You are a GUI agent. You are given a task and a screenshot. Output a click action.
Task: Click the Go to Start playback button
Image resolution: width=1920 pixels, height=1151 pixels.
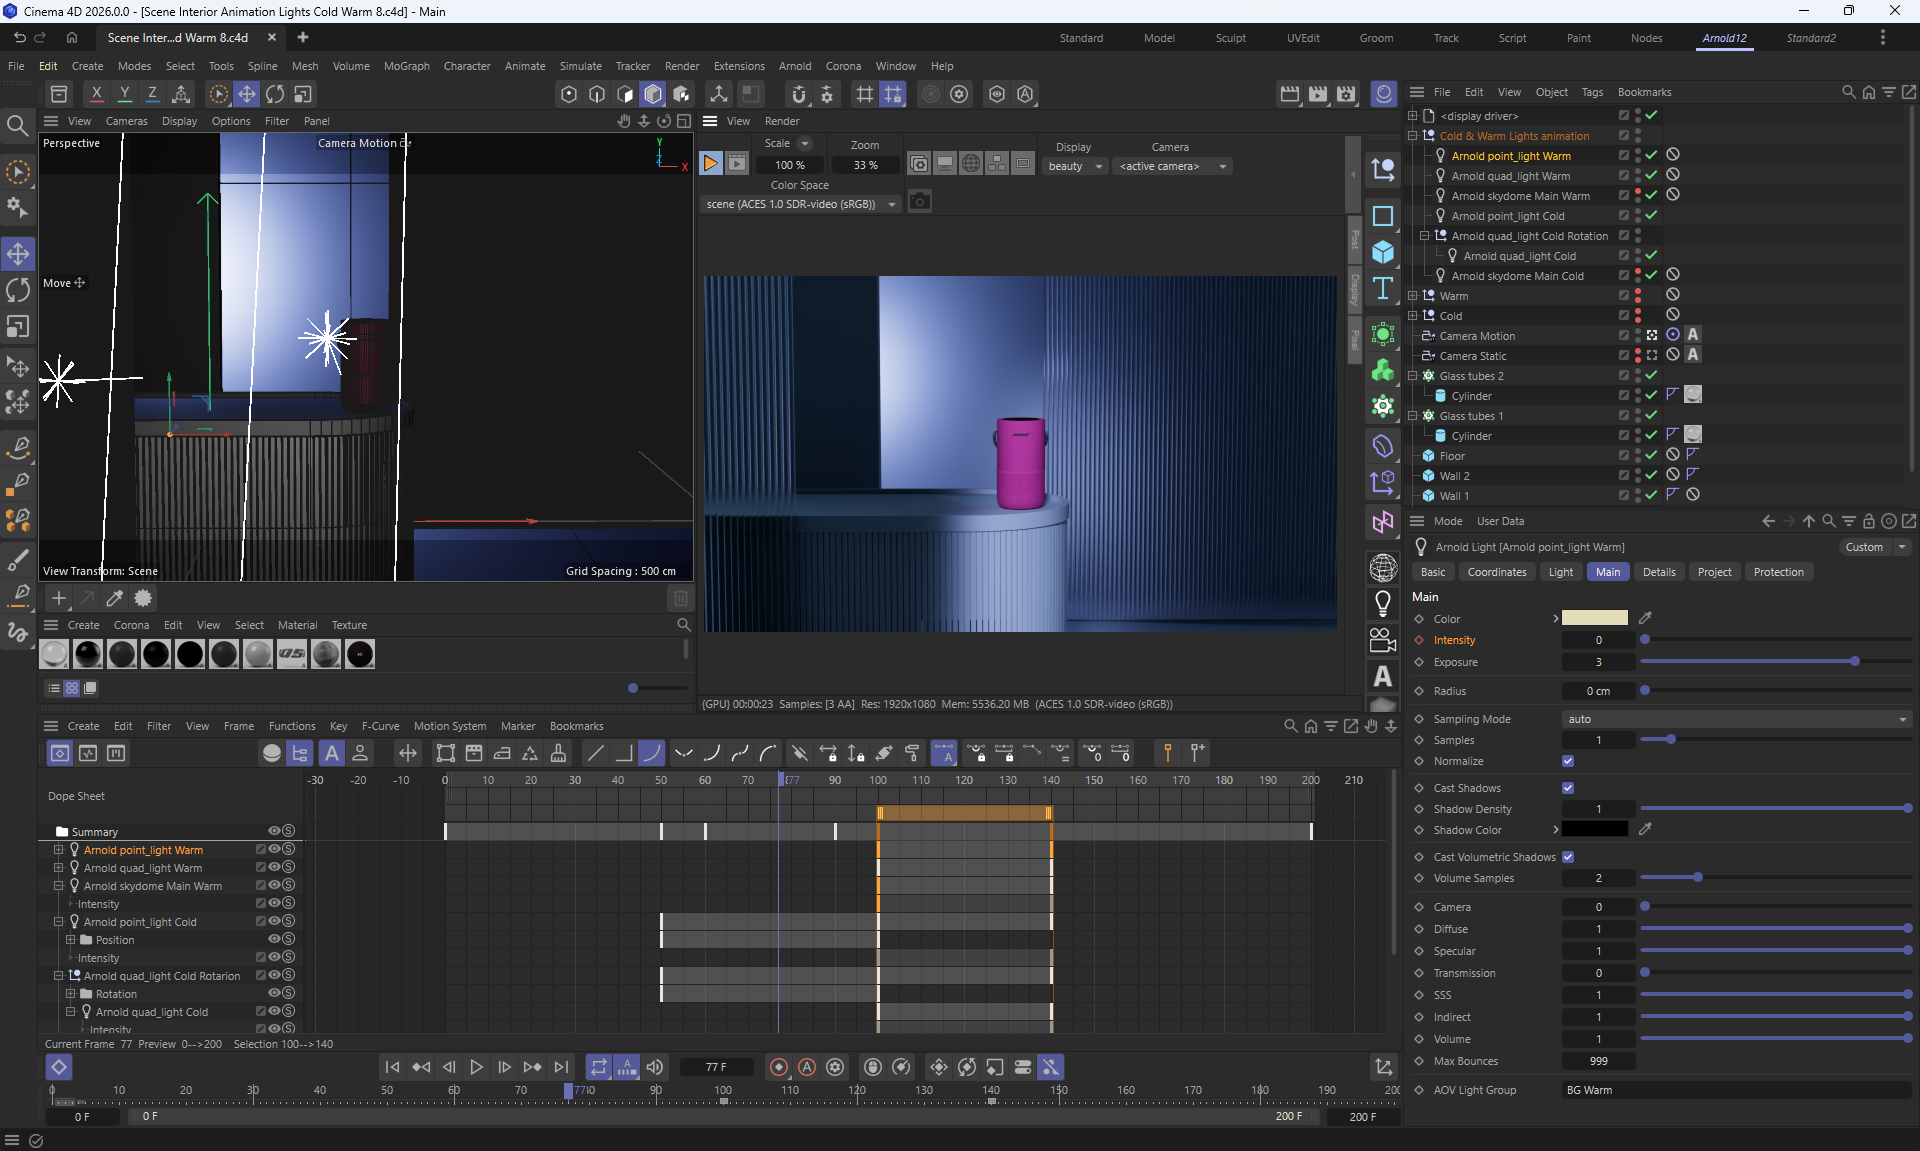tap(392, 1067)
